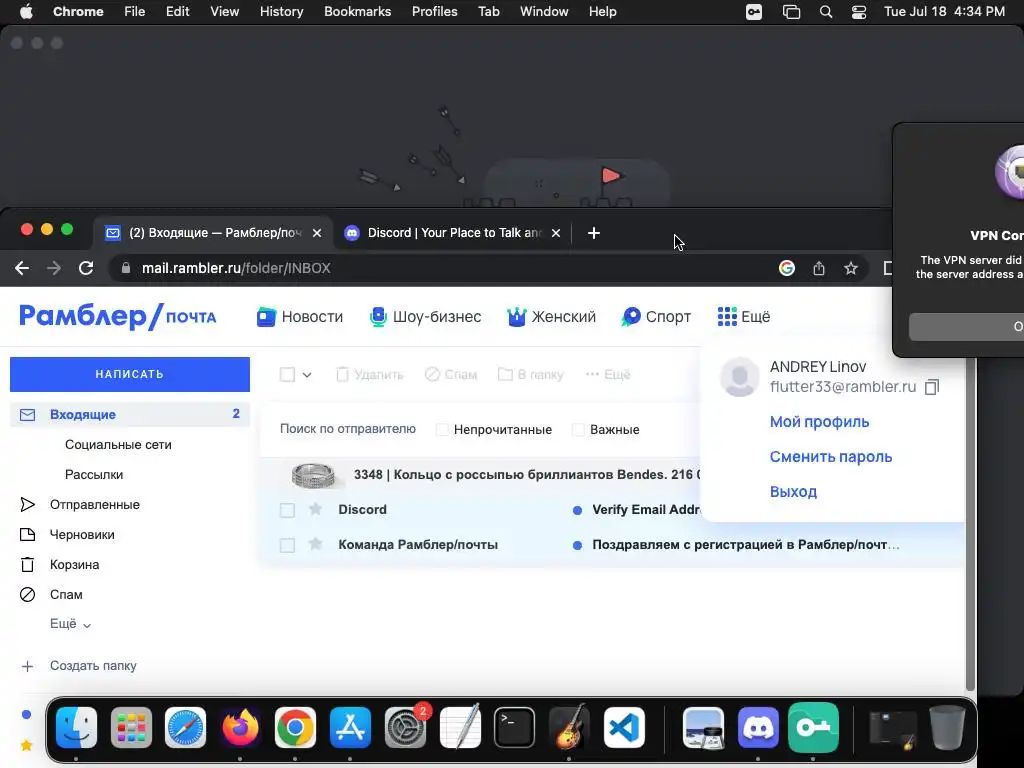This screenshot has height=768, width=1024.
Task: Open Finder from the Dock
Action: point(76,728)
